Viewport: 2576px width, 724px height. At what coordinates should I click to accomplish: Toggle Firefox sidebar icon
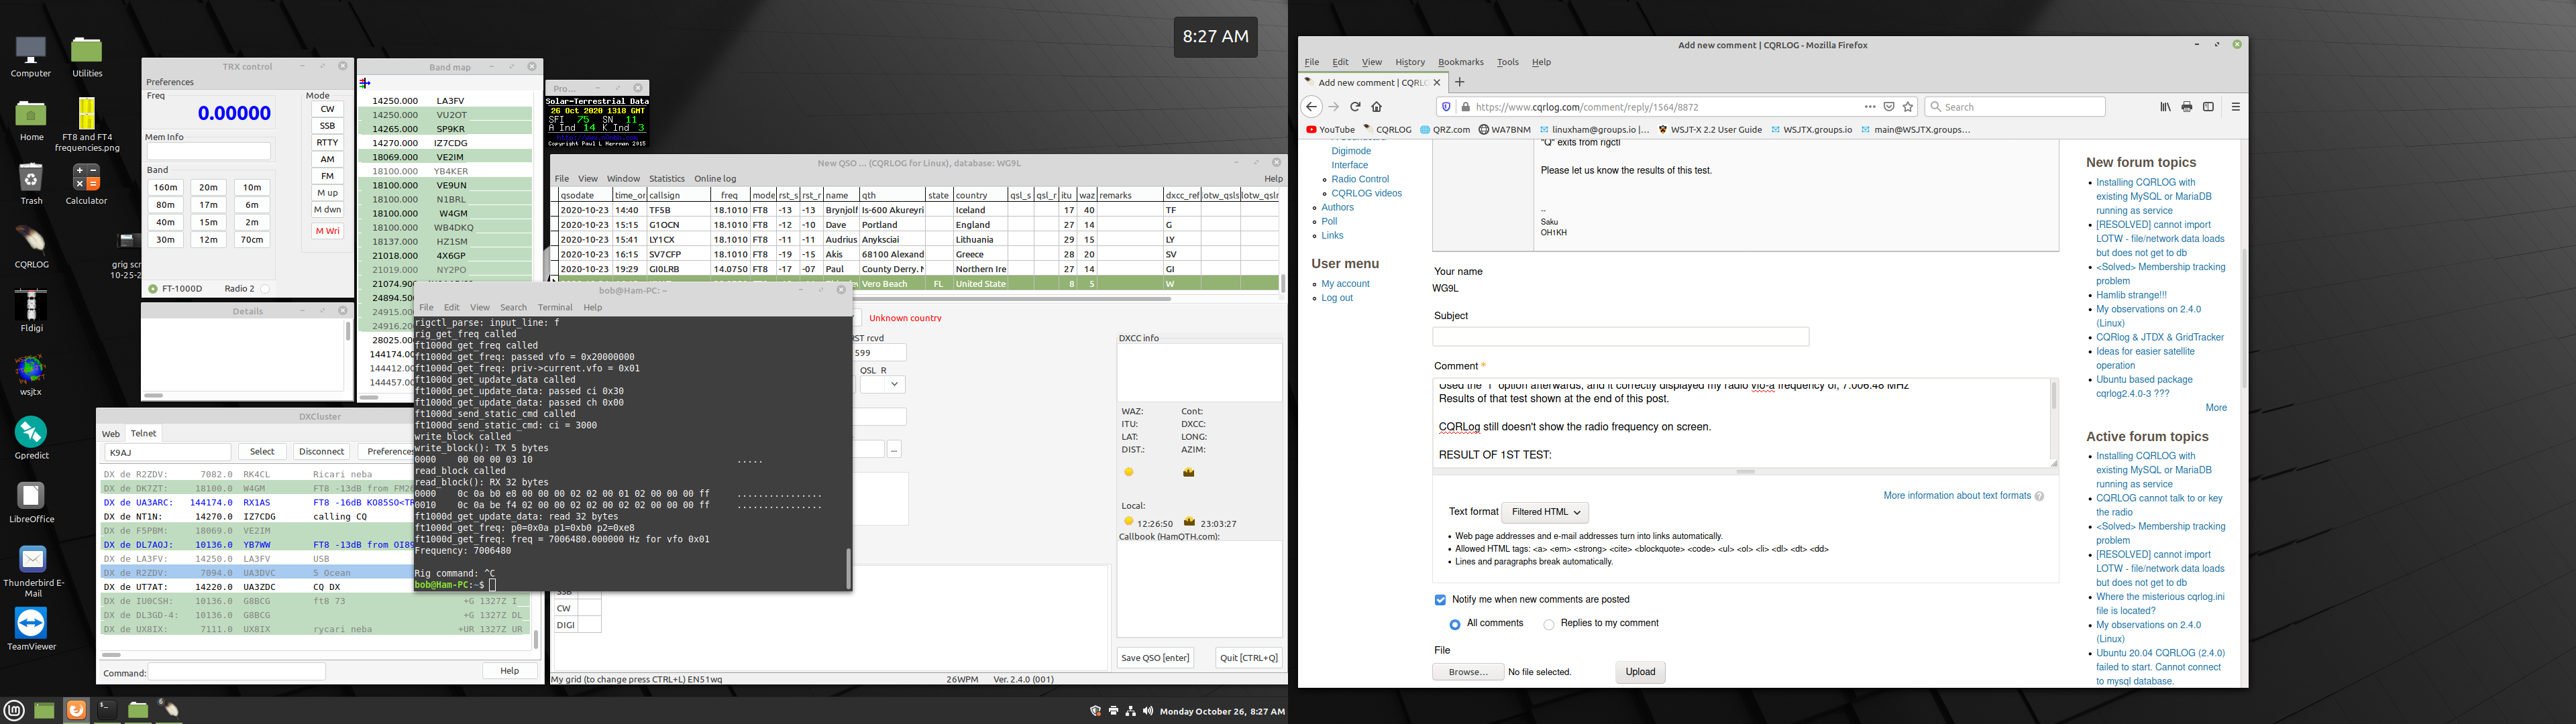pyautogui.click(x=2209, y=107)
